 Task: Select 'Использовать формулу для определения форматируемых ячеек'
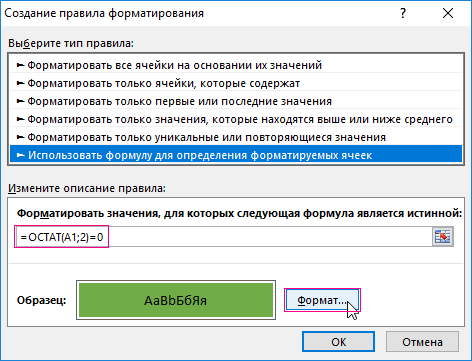pyautogui.click(x=236, y=155)
